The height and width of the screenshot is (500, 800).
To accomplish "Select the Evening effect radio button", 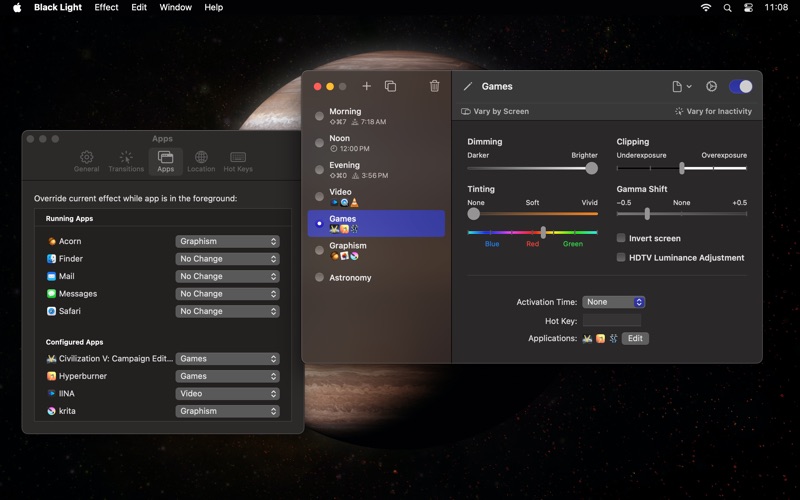I will (319, 169).
